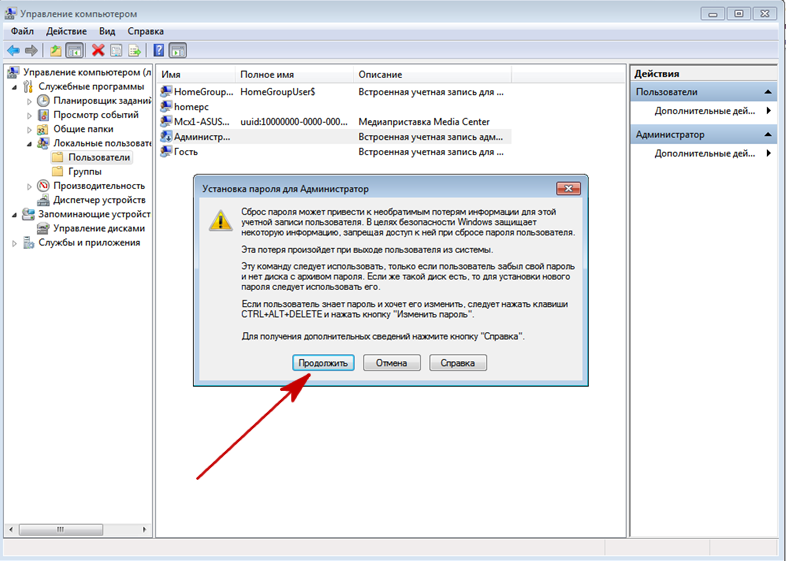Click the Справка button in dialog
Viewport: 786px width, 561px height.
(458, 362)
